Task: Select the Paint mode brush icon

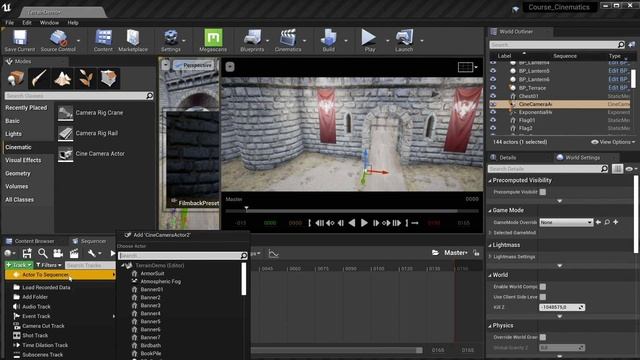Action: click(x=39, y=78)
